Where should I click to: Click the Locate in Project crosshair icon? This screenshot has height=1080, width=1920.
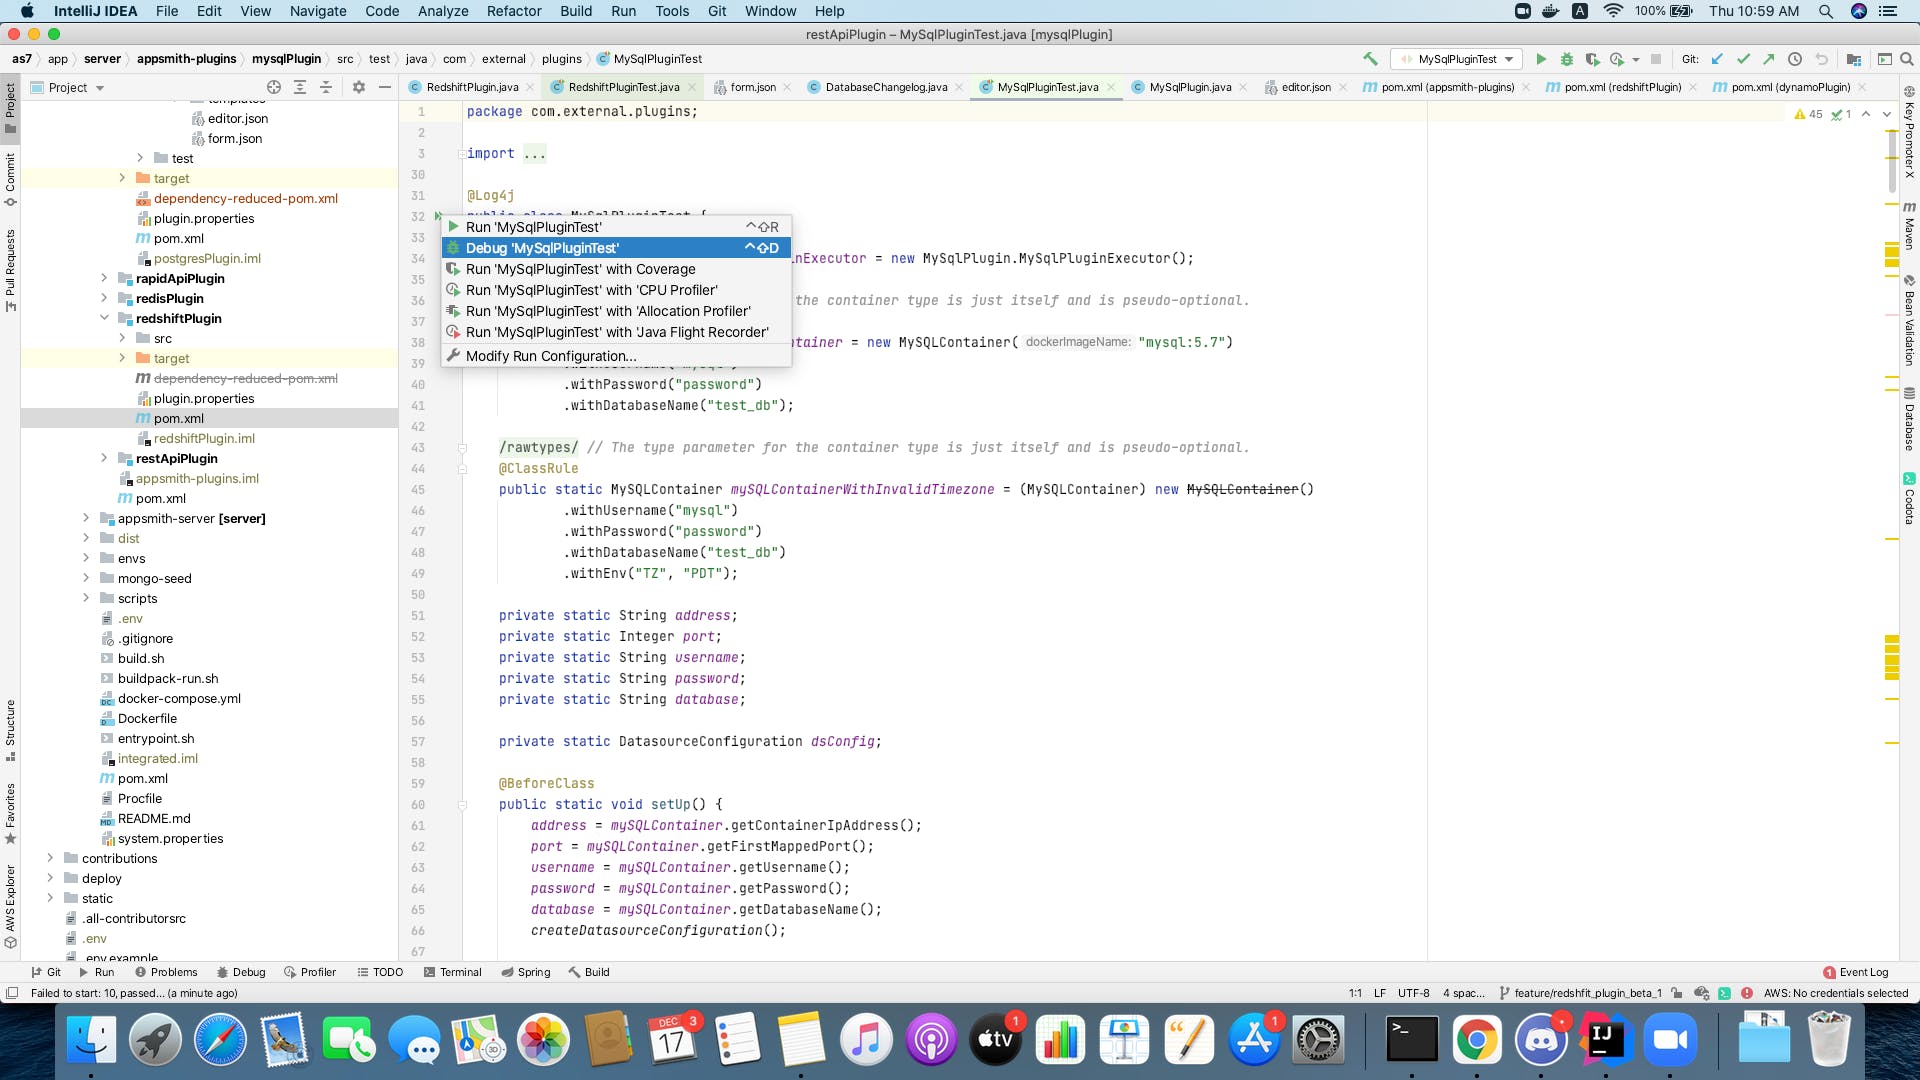[274, 87]
